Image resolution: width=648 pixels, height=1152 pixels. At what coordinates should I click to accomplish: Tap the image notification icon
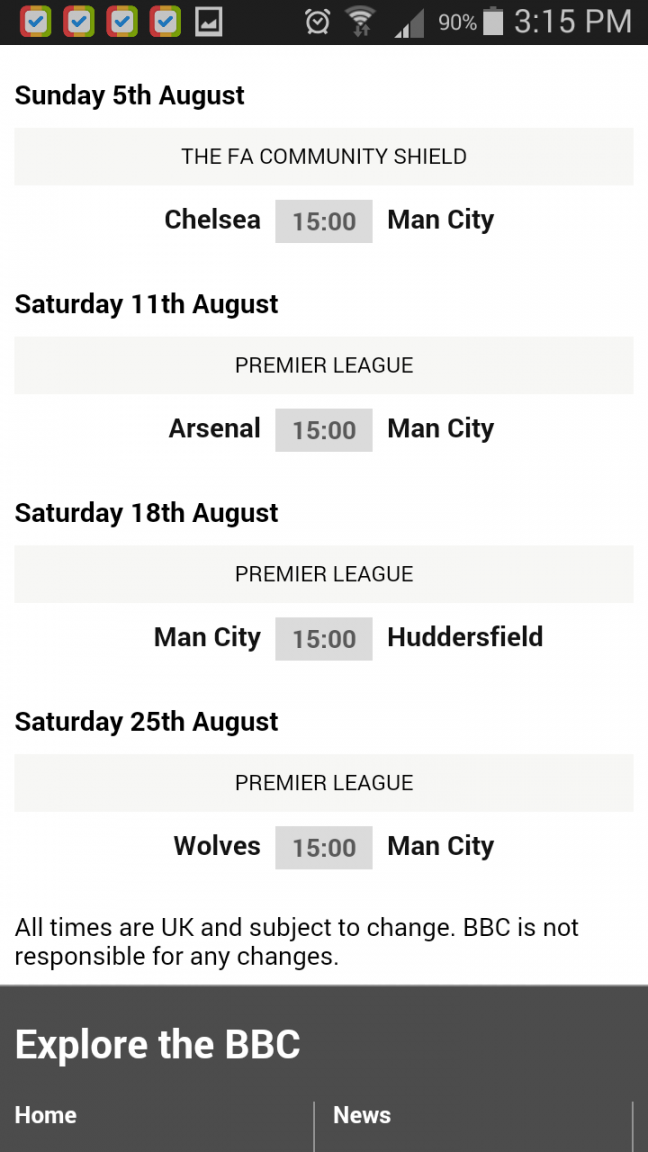click(x=209, y=22)
